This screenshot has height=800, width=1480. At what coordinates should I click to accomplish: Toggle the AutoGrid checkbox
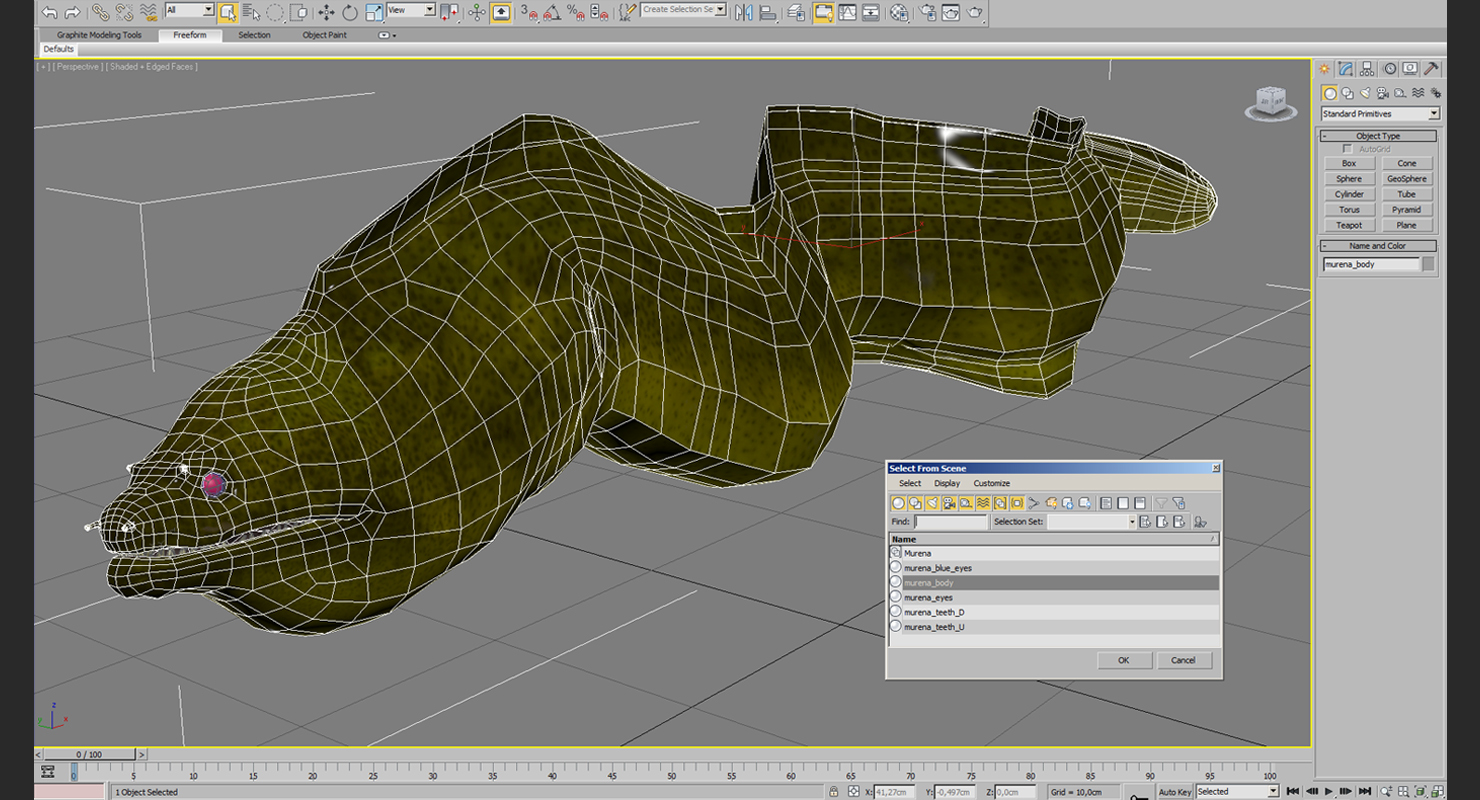(x=1347, y=149)
